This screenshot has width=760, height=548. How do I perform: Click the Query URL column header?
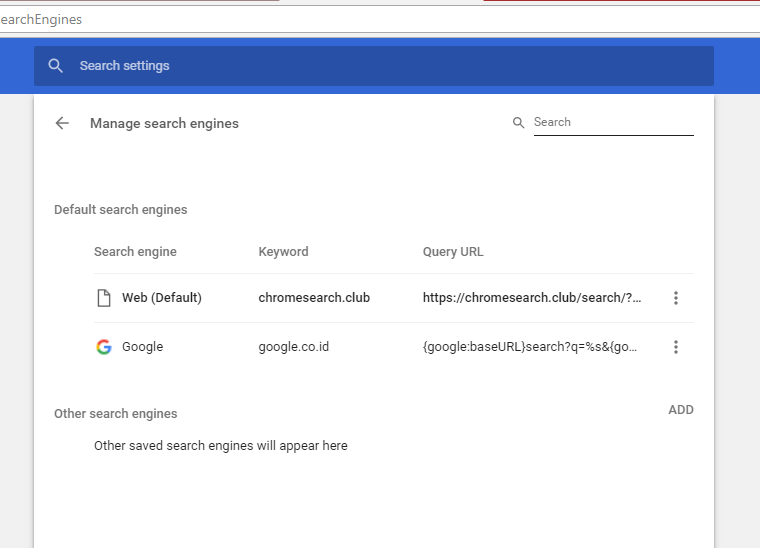[453, 252]
